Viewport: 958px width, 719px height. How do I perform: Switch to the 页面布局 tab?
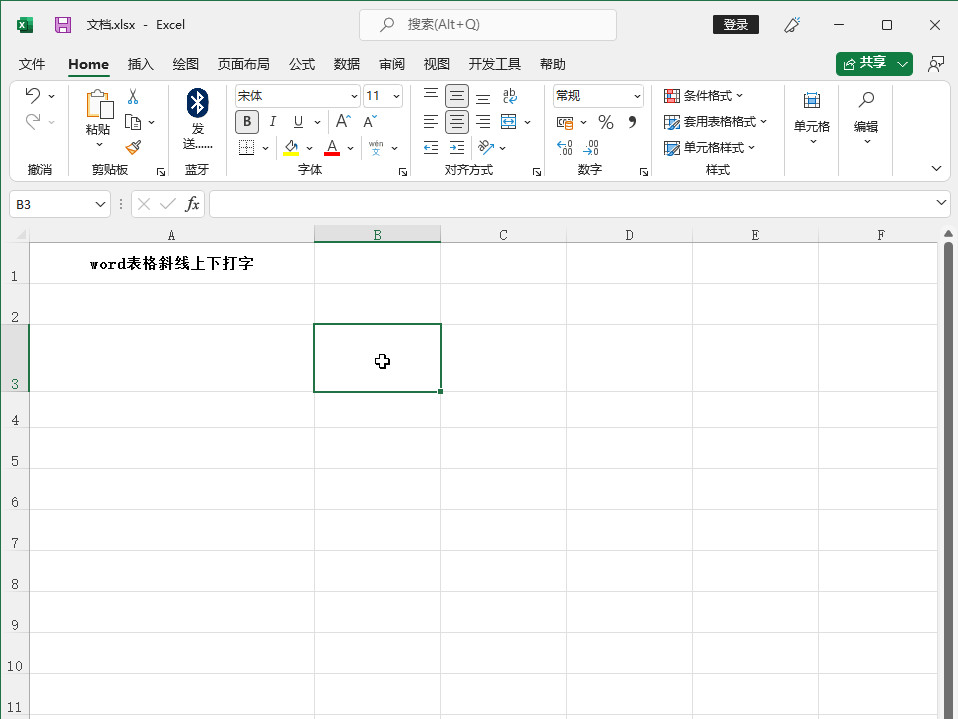point(243,64)
